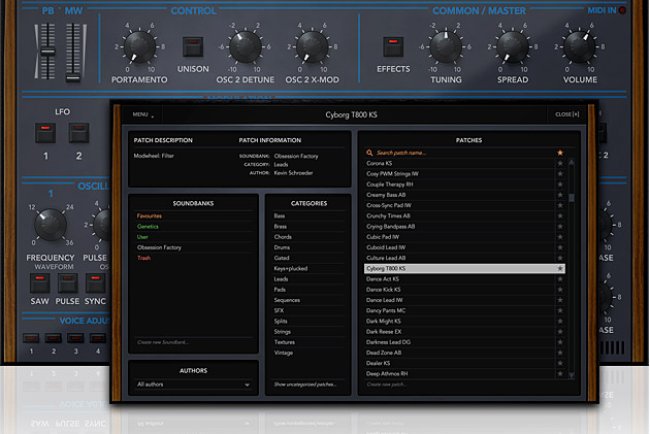Click the patch list scroll-down arrow
The height and width of the screenshot is (434, 650).
coord(571,375)
